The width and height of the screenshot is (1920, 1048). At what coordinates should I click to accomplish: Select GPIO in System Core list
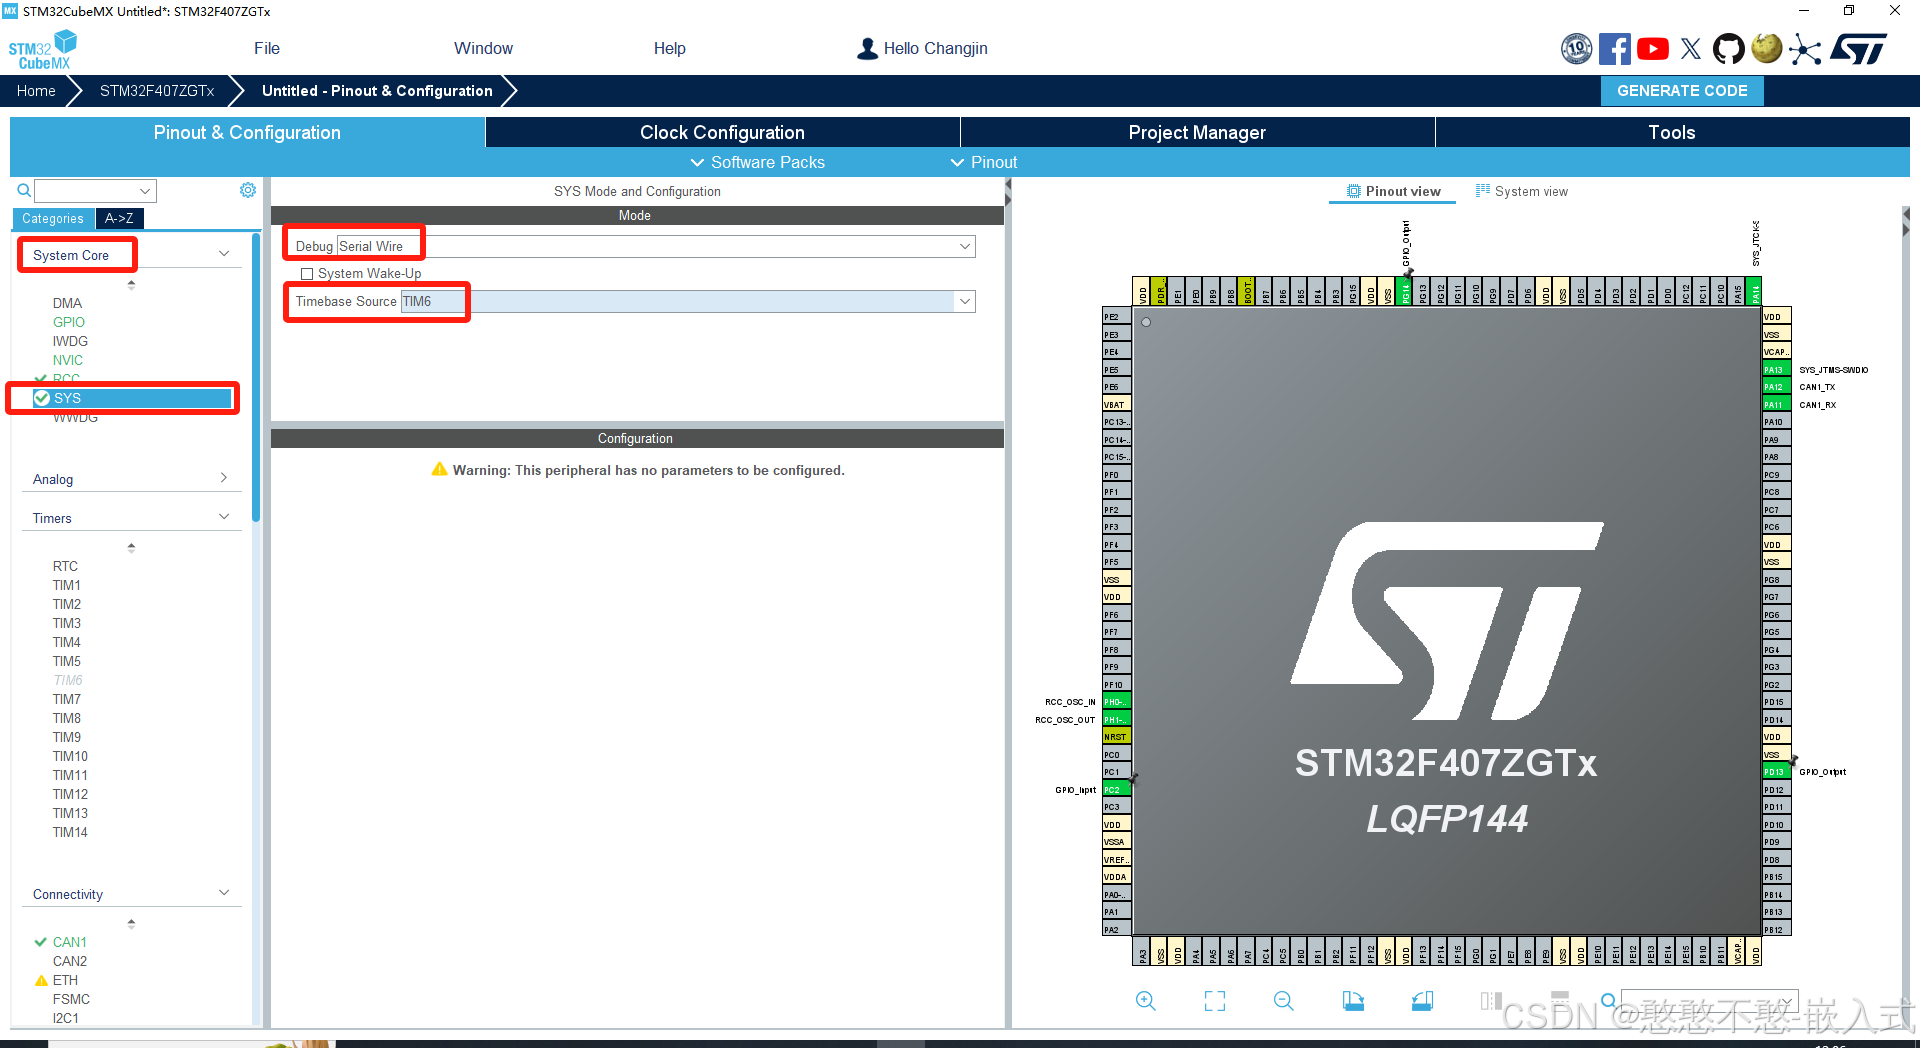click(x=69, y=322)
